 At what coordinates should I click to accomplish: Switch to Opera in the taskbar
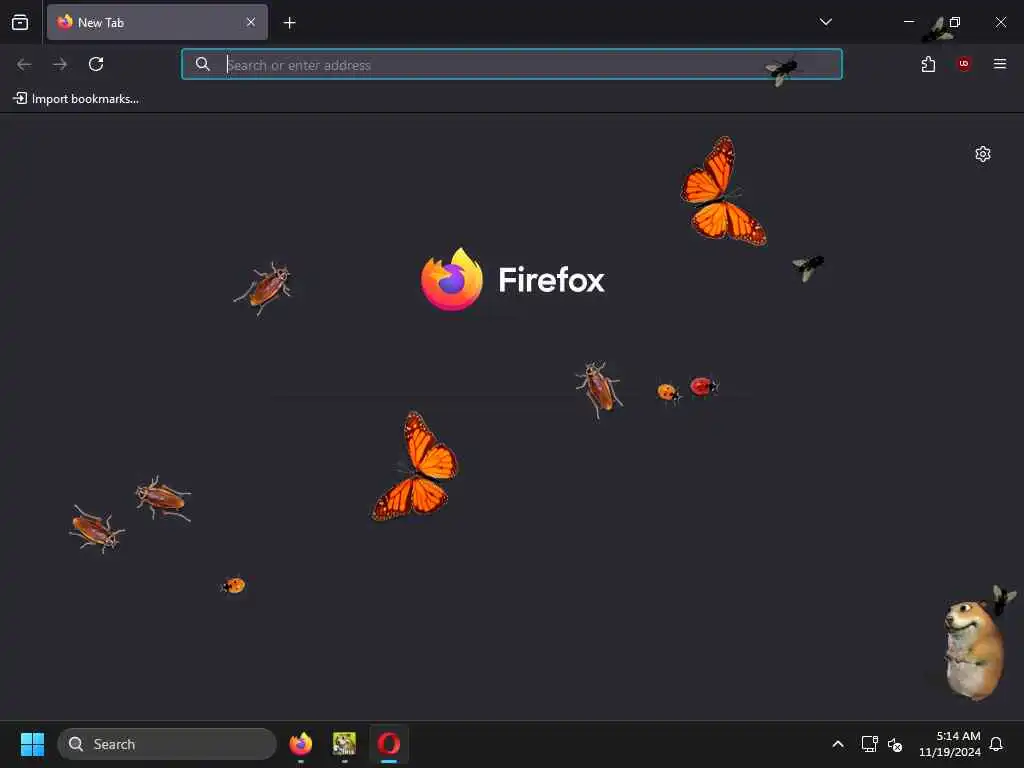coord(389,744)
